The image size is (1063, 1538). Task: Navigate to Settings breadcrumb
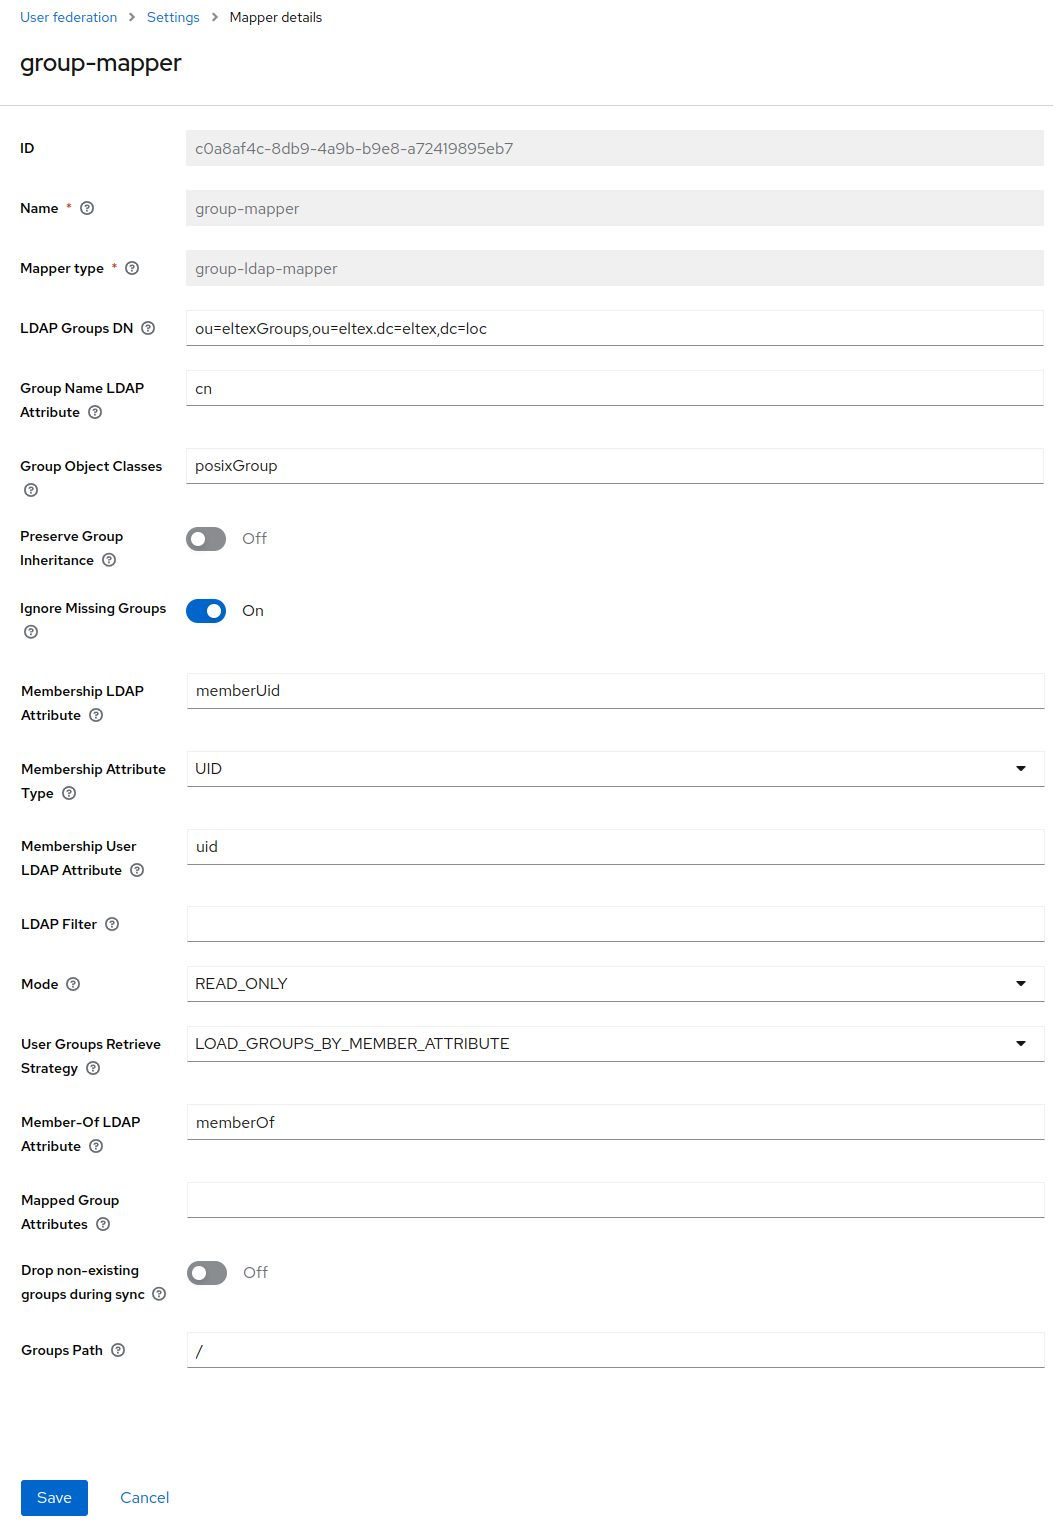point(173,17)
